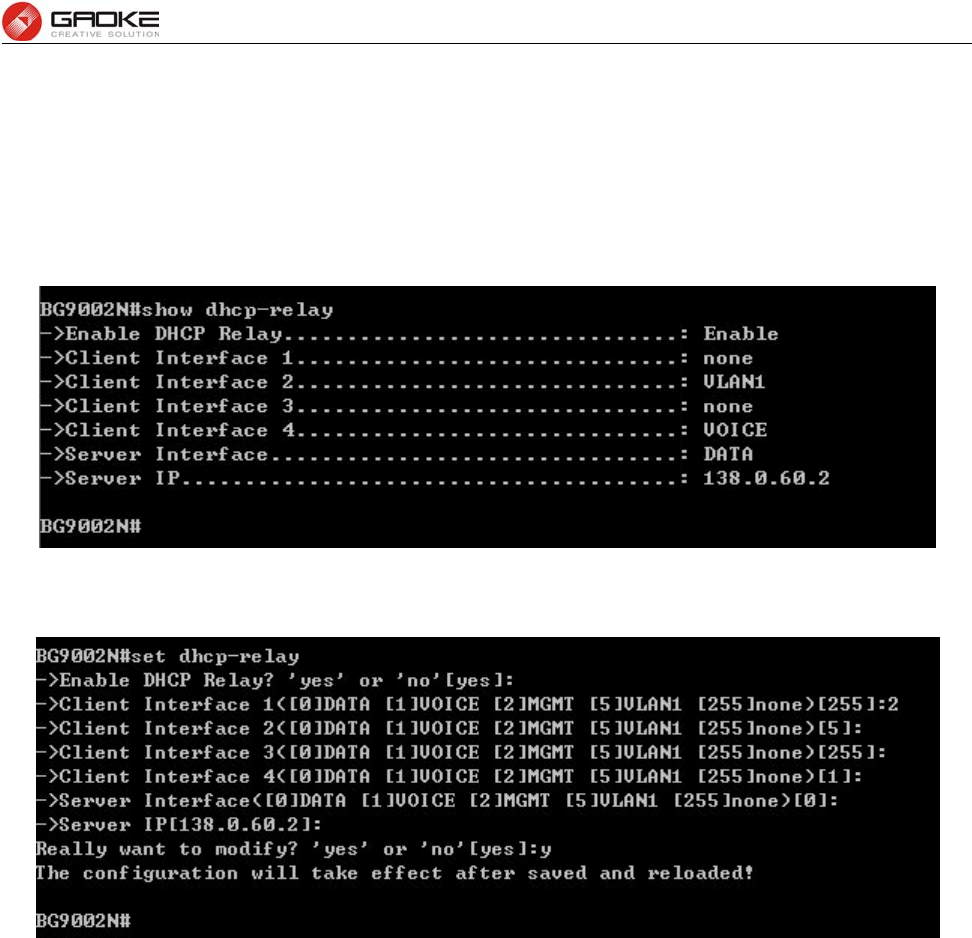Select the Enable DHCP Relay status line
972x938 pixels.
[409, 334]
